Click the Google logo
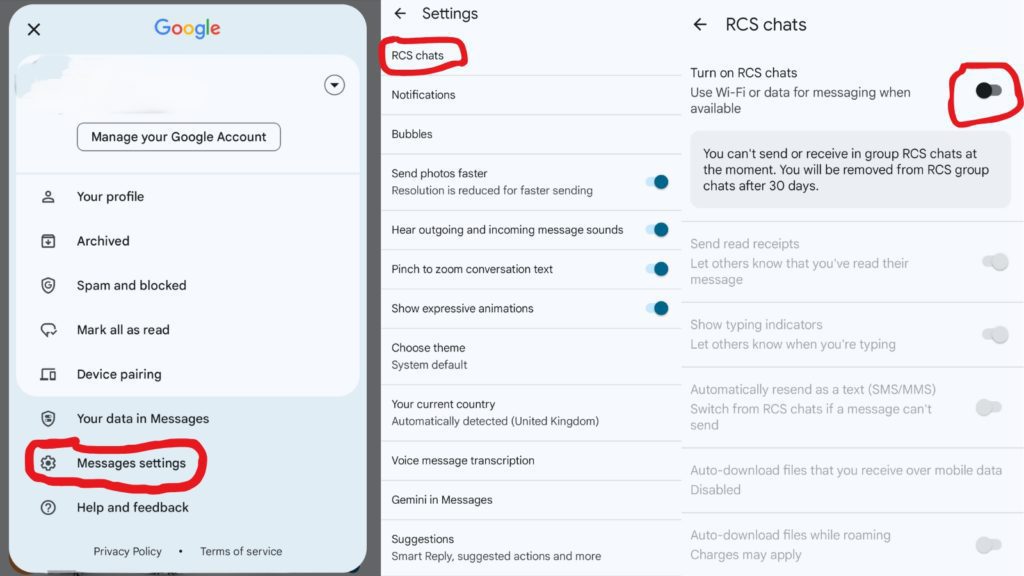Image resolution: width=1024 pixels, height=576 pixels. click(187, 28)
